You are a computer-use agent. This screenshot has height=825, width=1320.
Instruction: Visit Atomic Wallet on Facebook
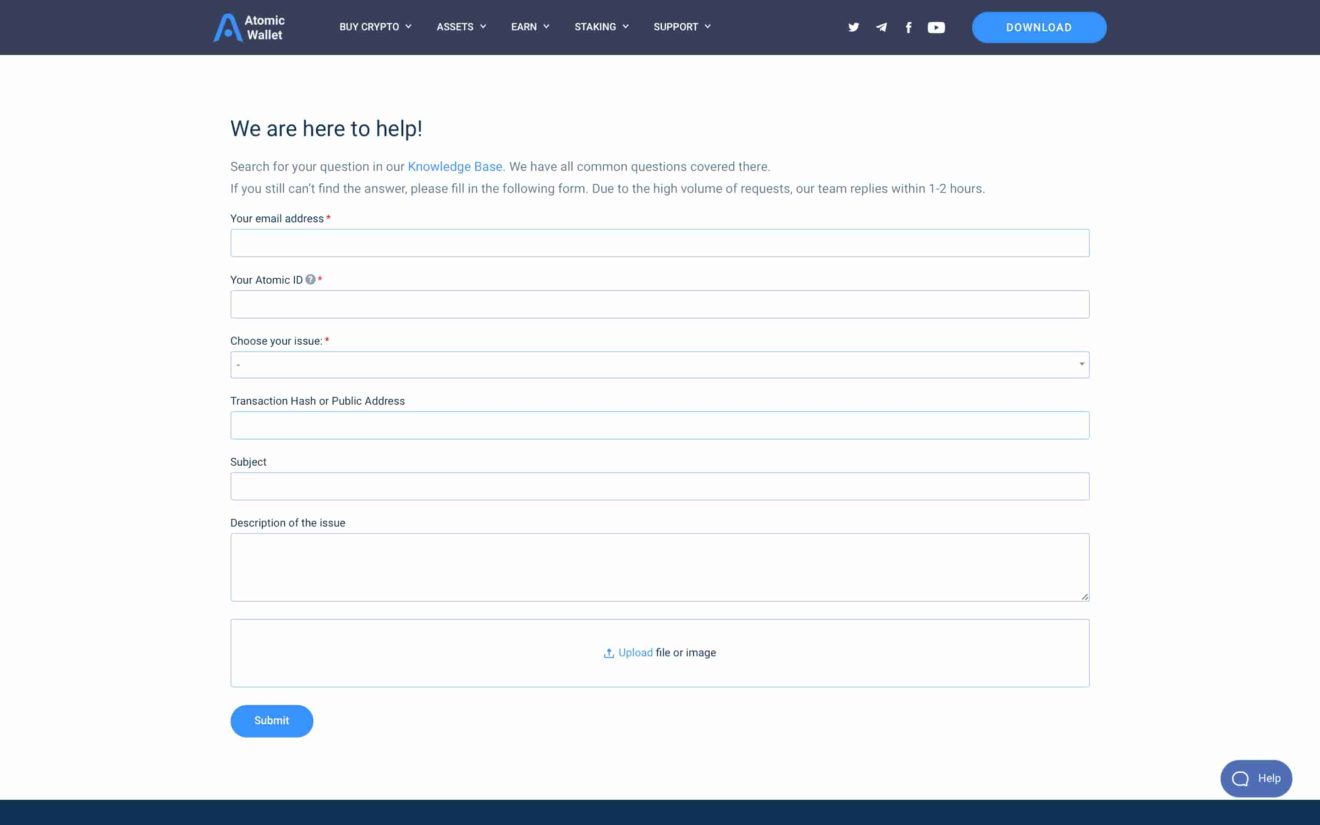click(x=908, y=27)
